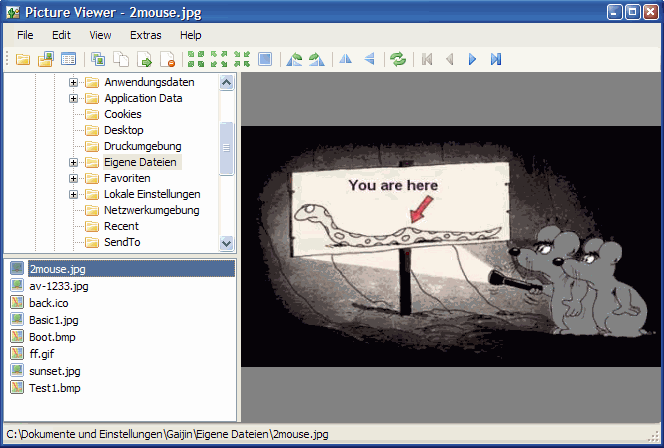Click the move file green-arrow icon
This screenshot has width=664, height=448.
(x=144, y=59)
